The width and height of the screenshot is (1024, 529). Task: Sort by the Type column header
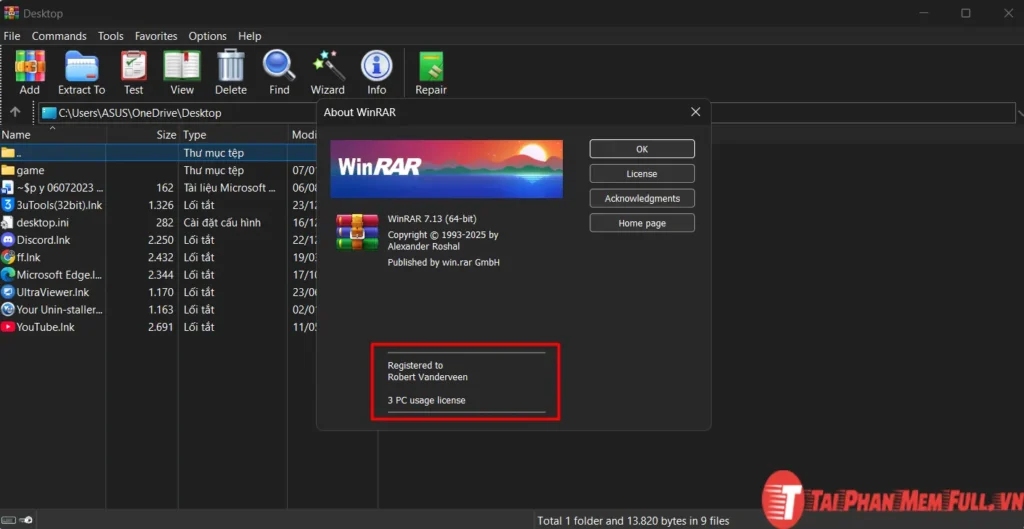232,135
